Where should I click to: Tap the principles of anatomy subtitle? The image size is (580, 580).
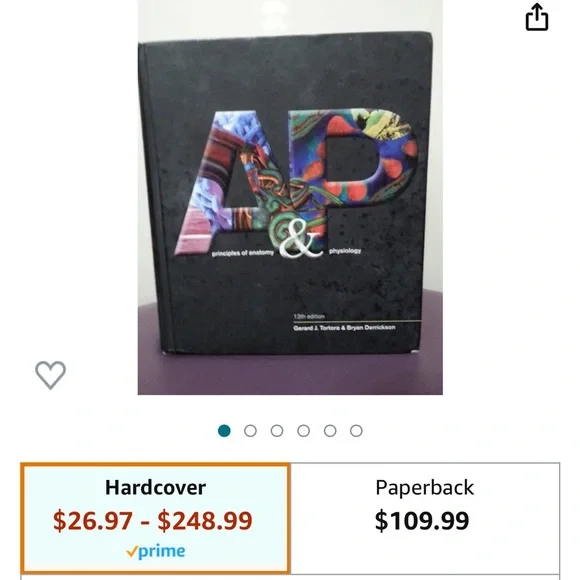point(243,253)
